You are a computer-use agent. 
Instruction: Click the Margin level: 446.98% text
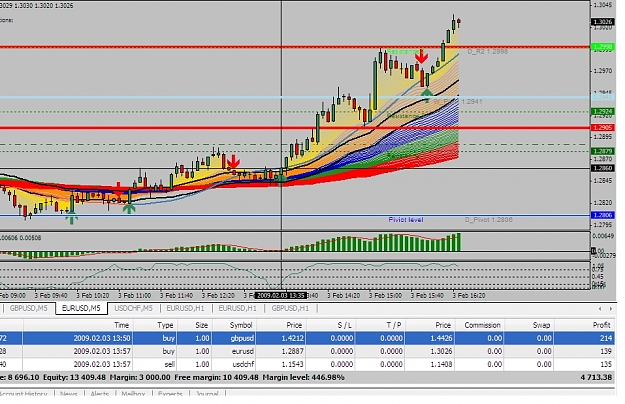point(304,377)
